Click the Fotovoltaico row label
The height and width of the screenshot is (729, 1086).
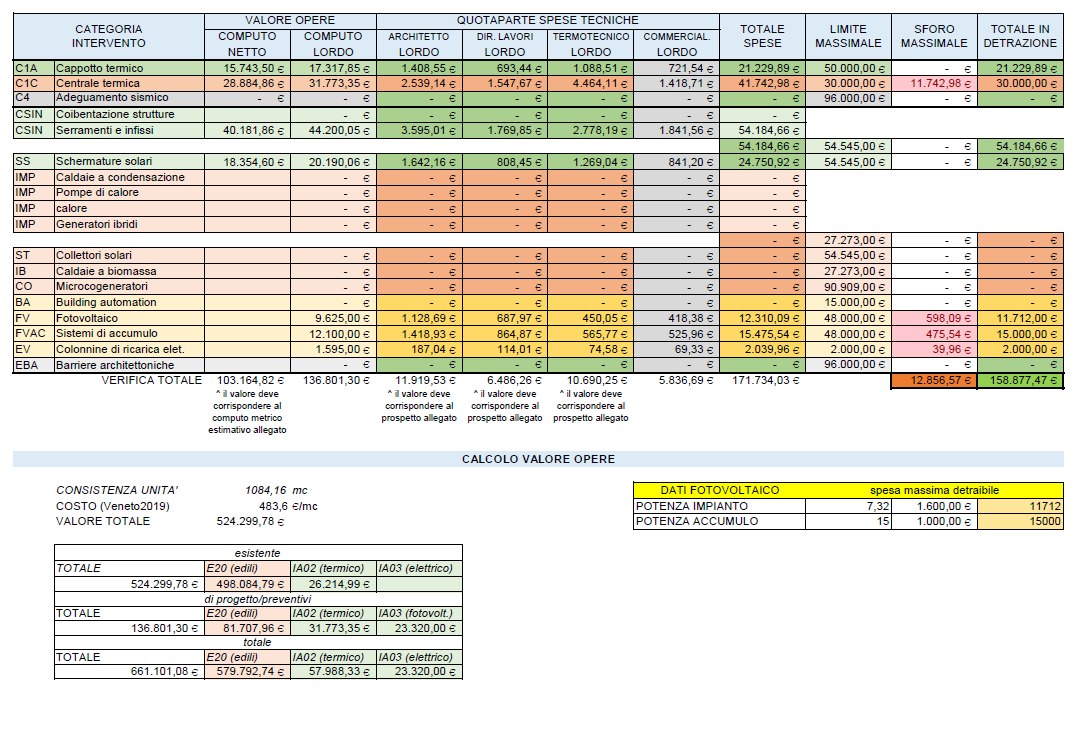(130, 319)
